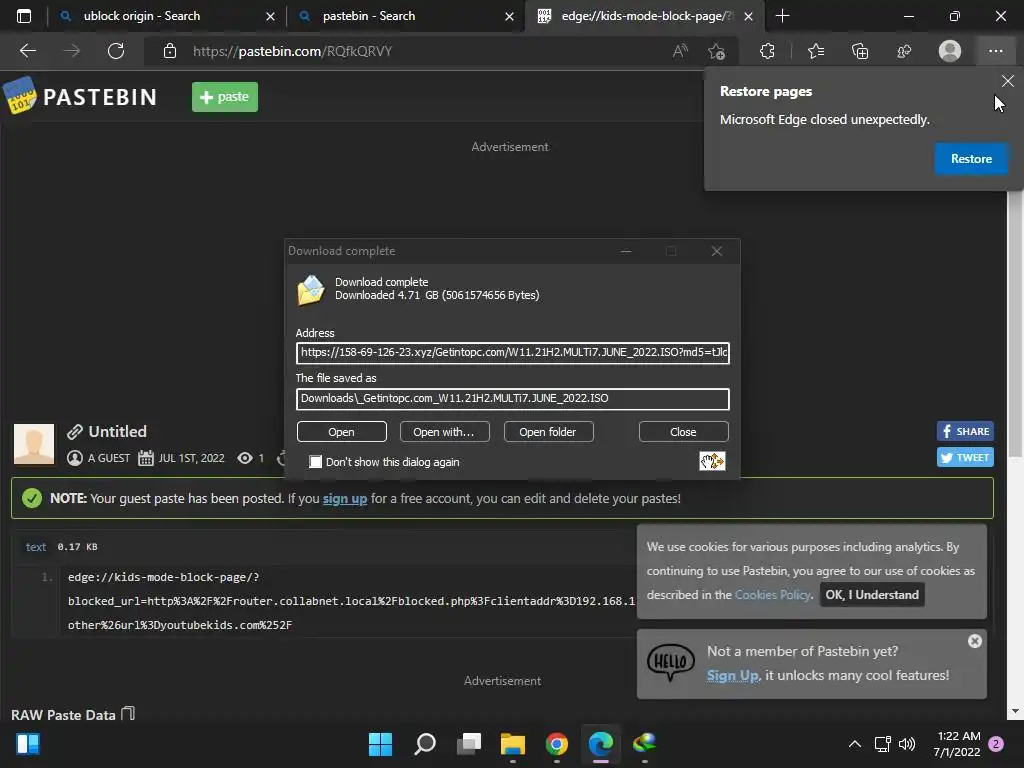
Task: Click the Pastebin logo
Action: [80, 97]
